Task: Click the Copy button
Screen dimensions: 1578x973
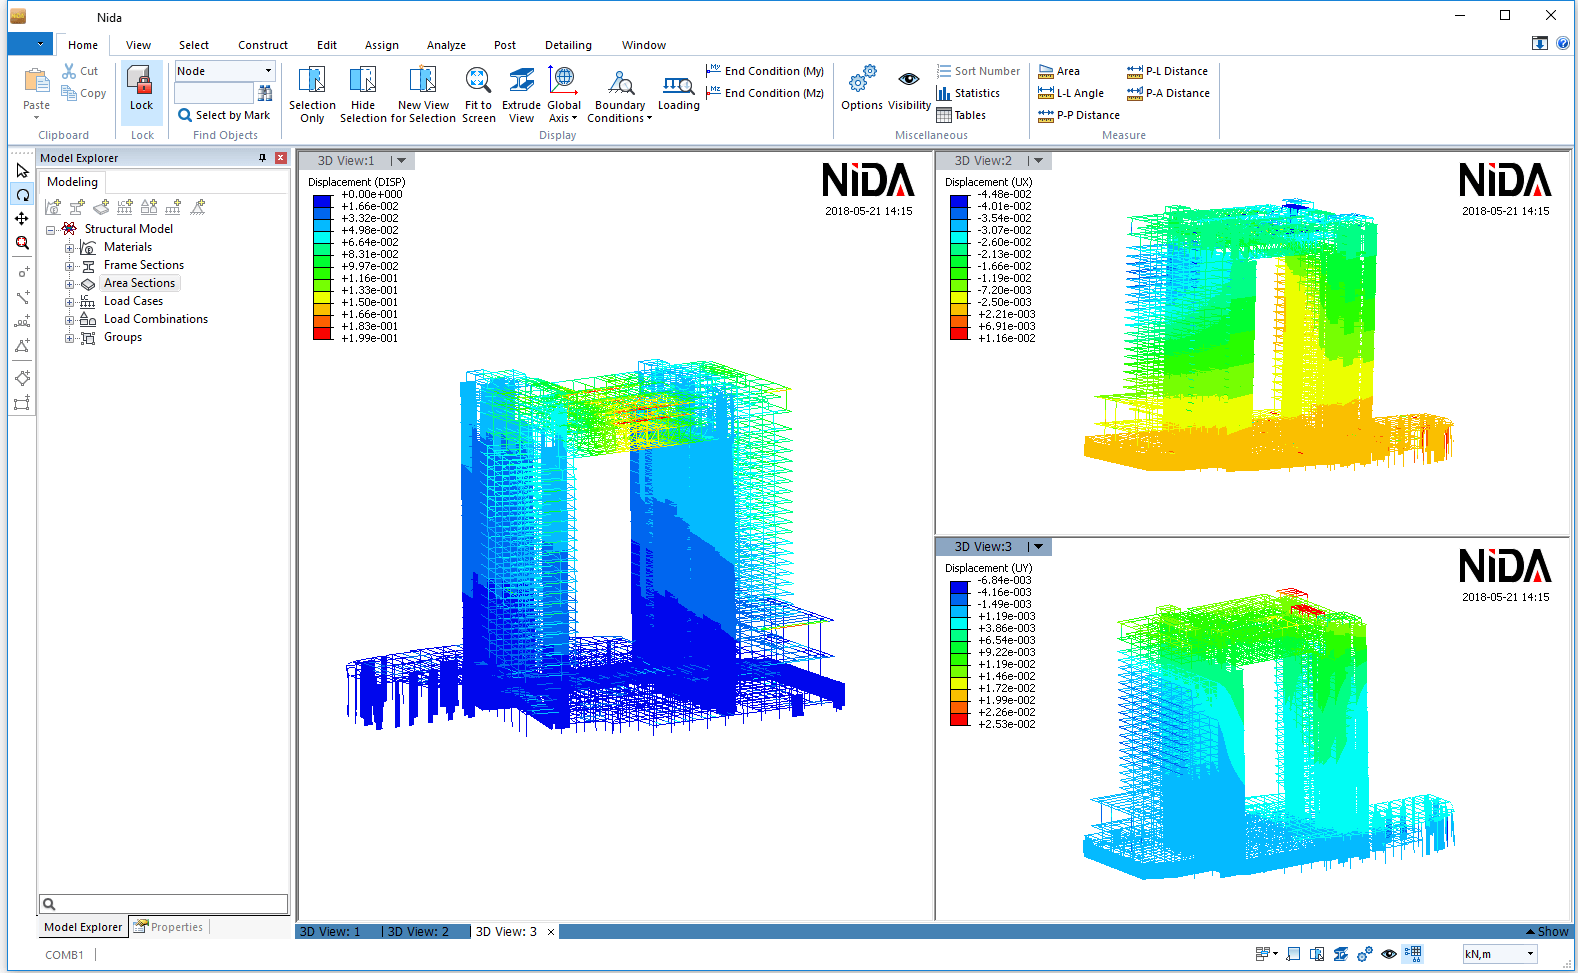Action: click(x=84, y=93)
